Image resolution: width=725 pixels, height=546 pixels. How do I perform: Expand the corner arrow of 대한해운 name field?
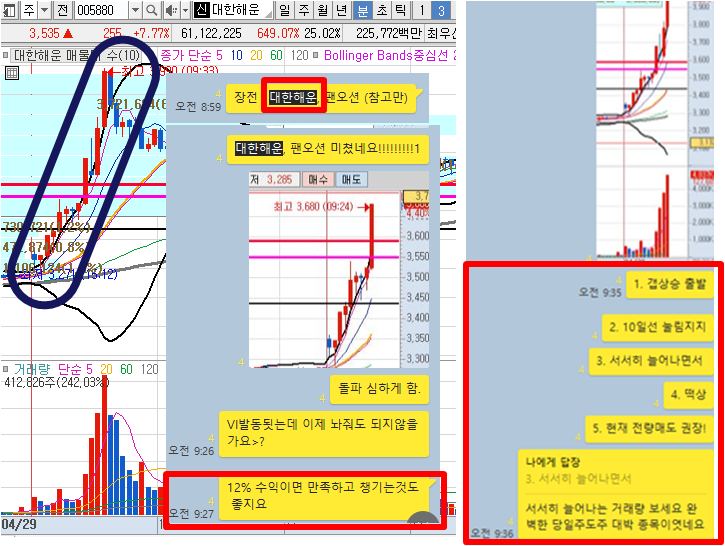(x=268, y=15)
